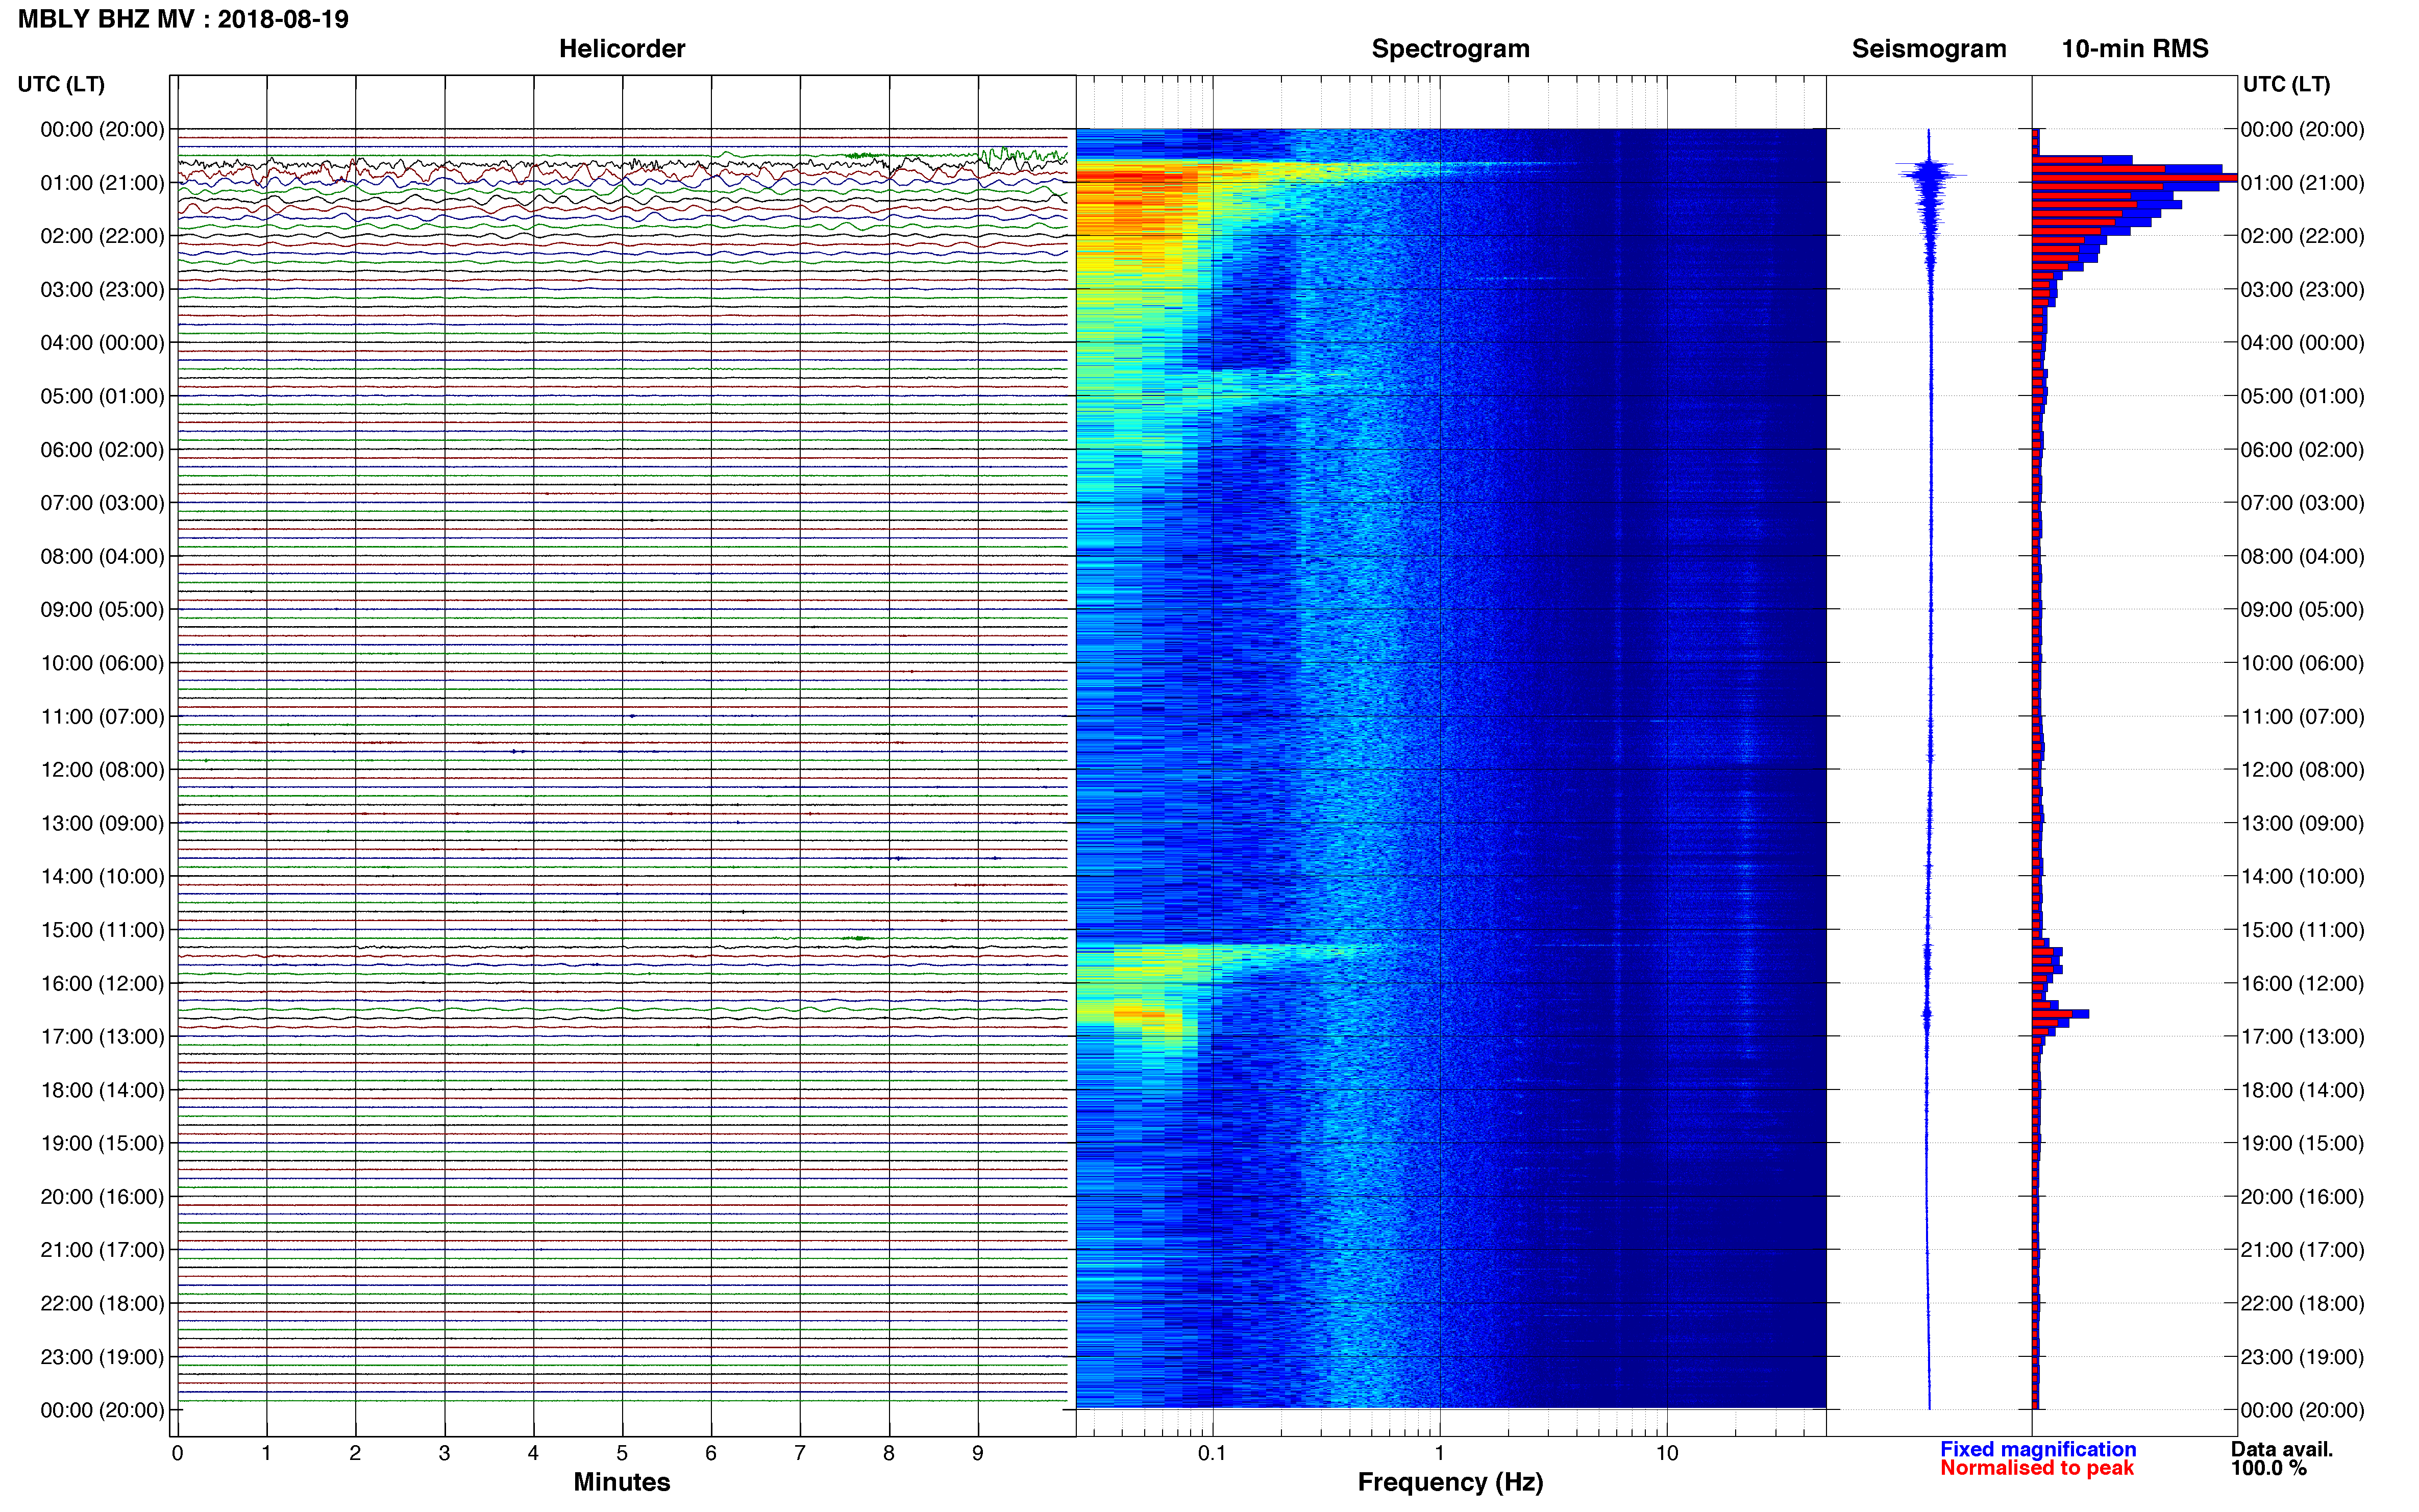
Task: Click left time label 07:00 (03:00)
Action: coord(102,503)
